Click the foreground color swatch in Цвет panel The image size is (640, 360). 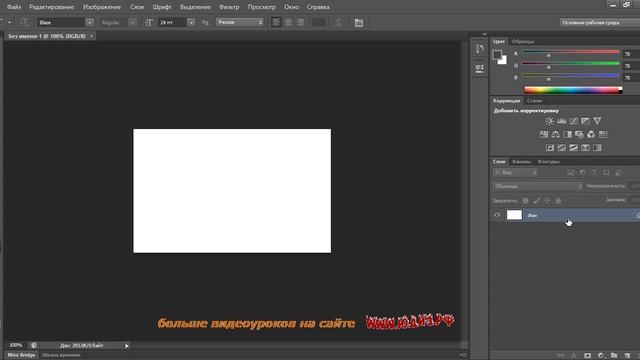[497, 54]
